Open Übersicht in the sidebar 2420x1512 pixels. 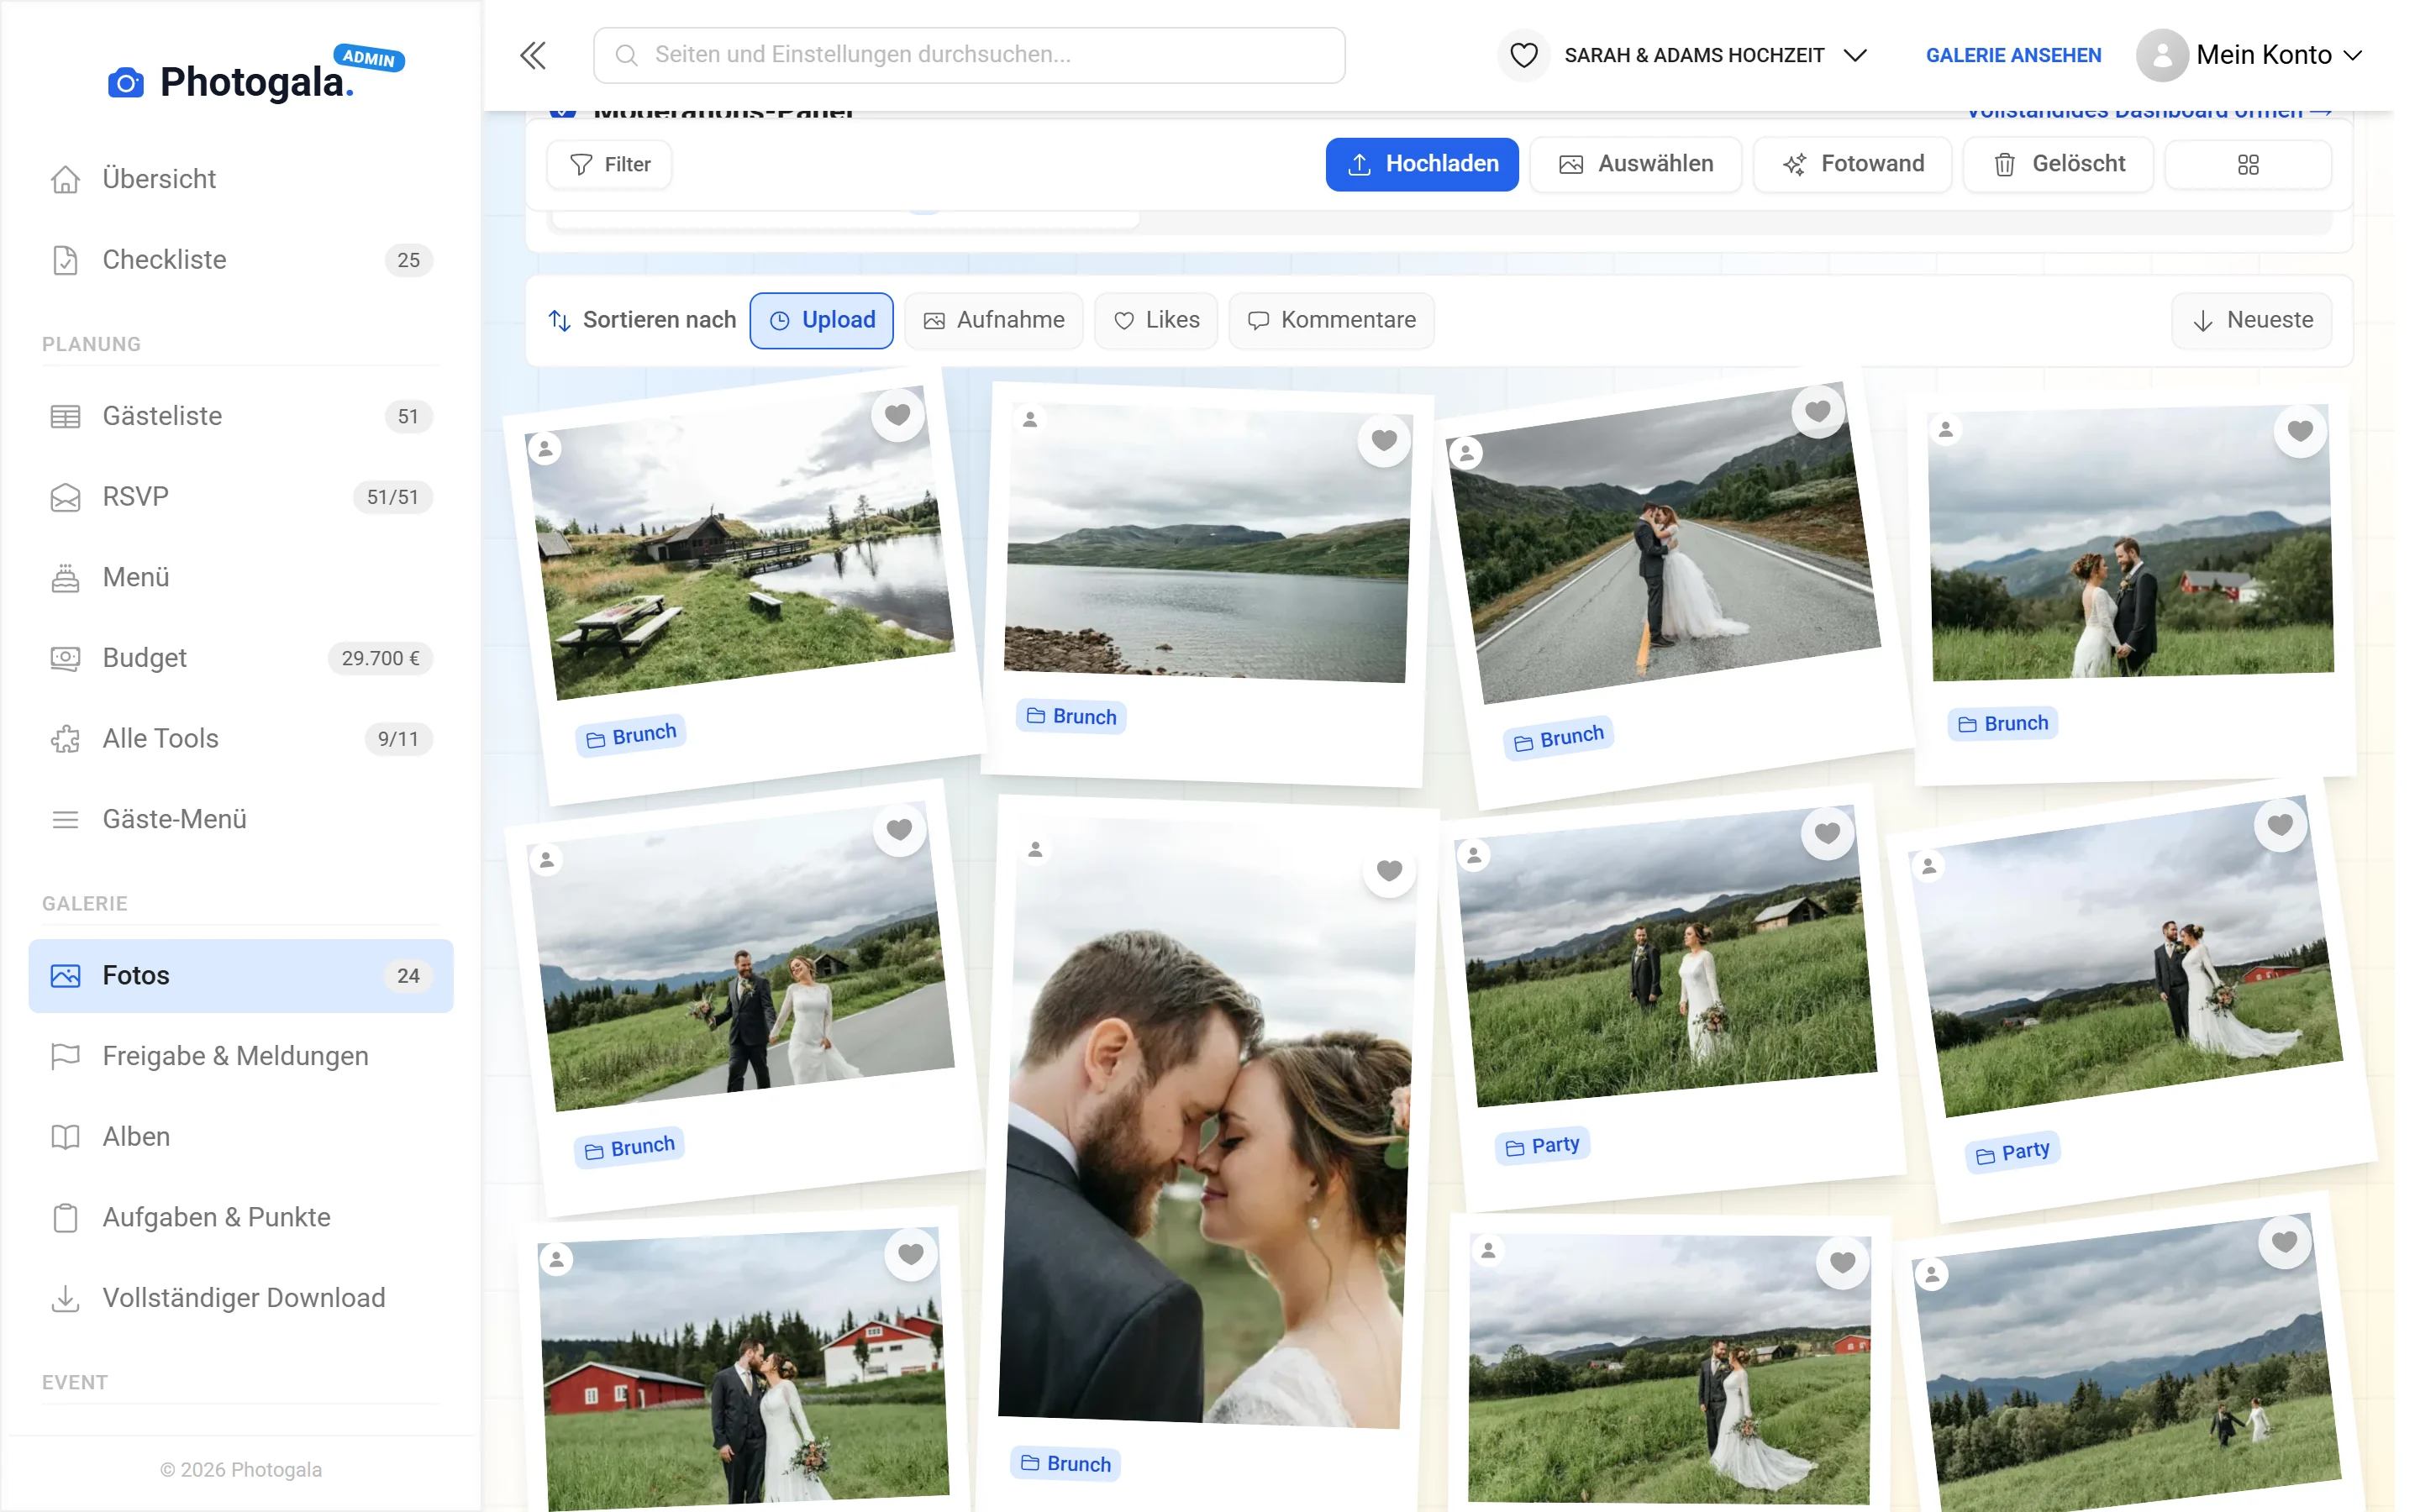click(241, 179)
